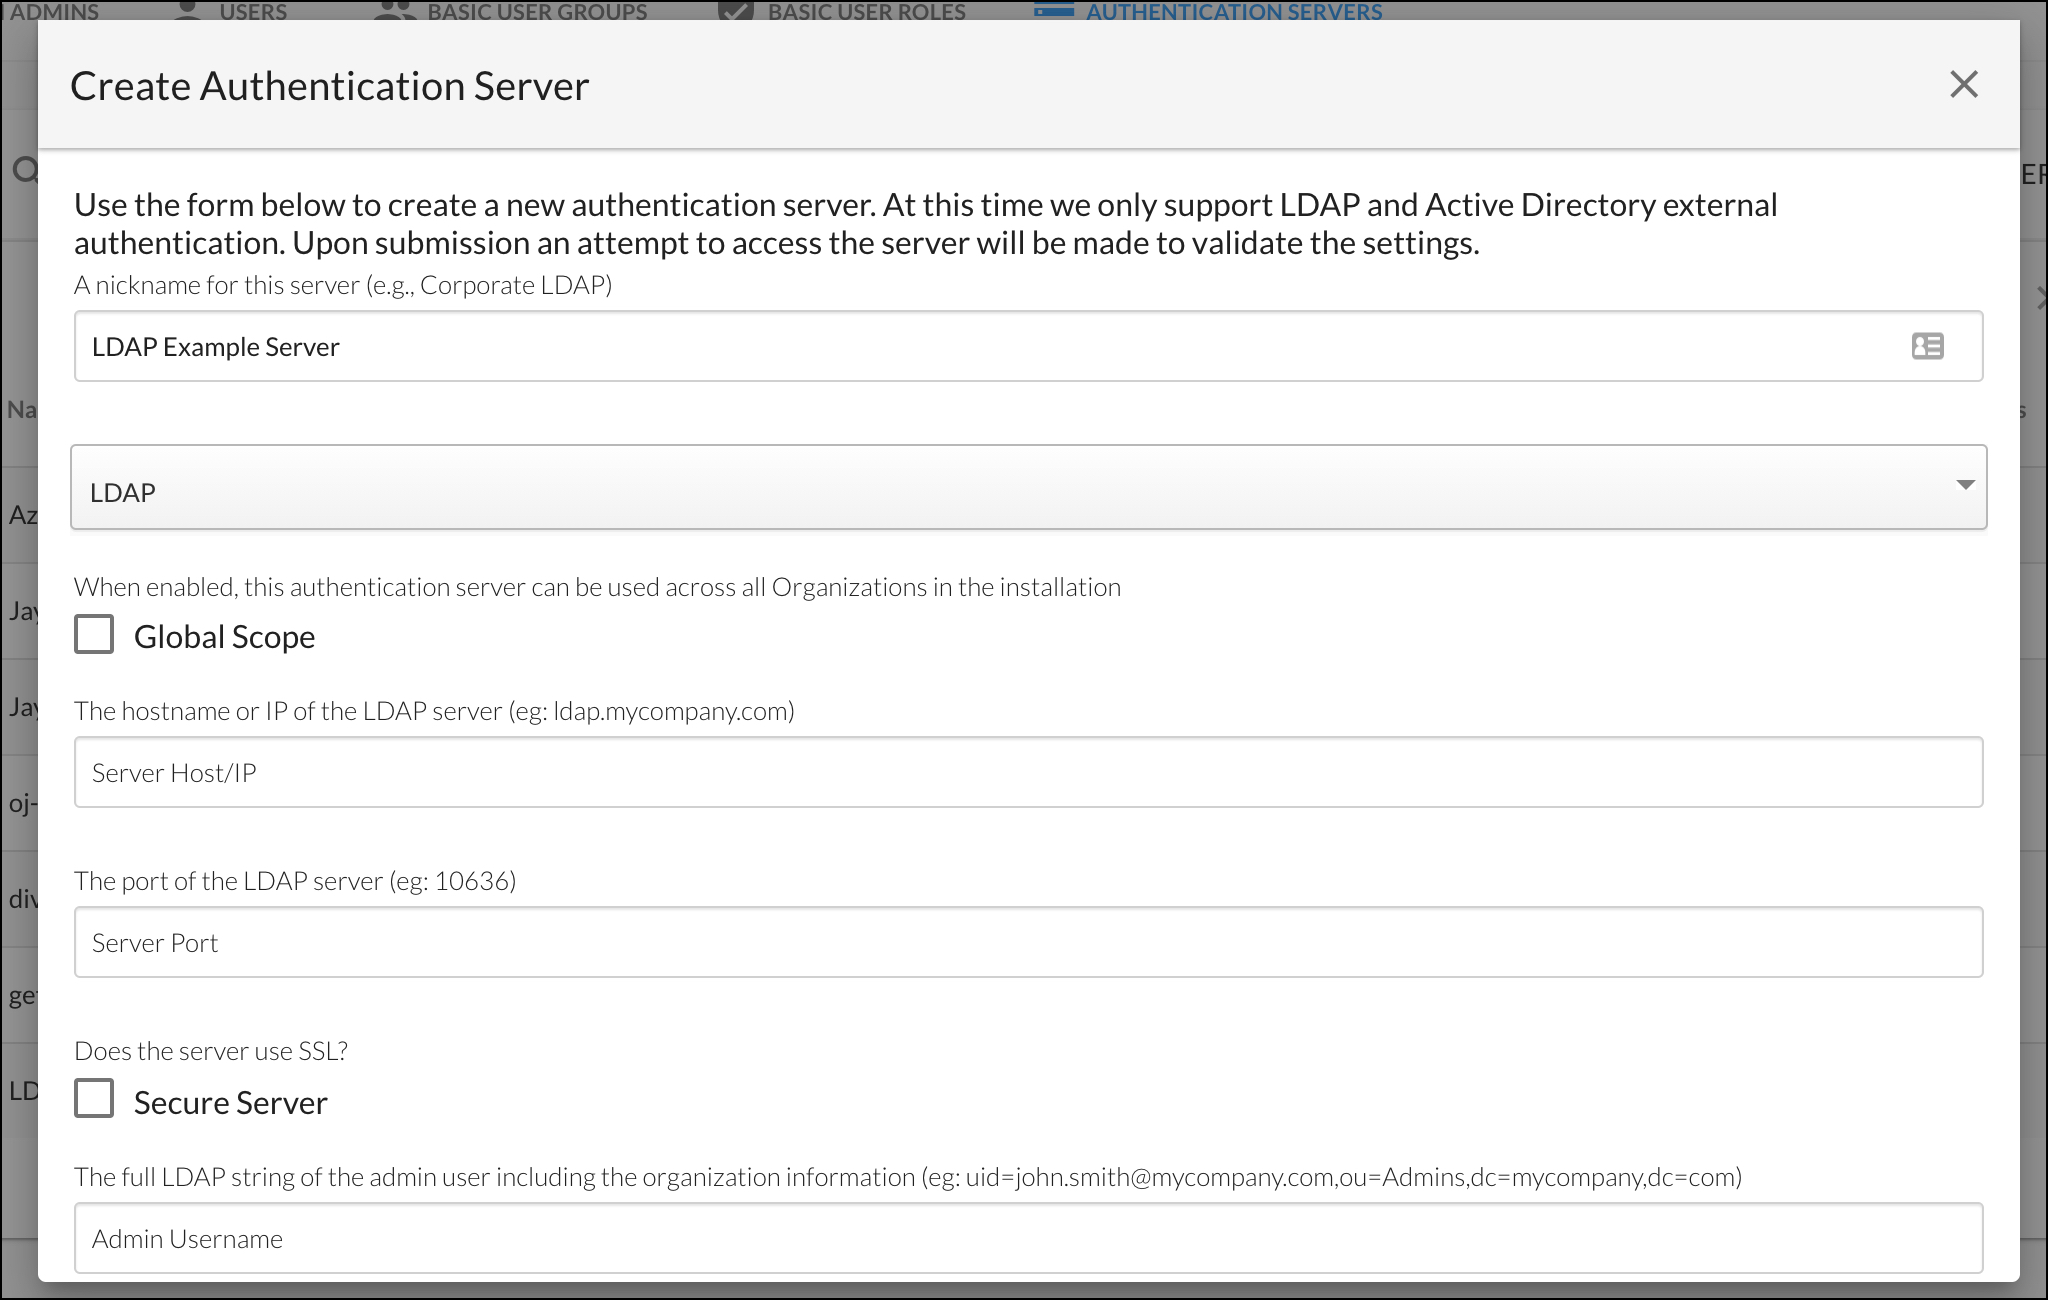Check the Secure Server checkbox

(x=94, y=1099)
